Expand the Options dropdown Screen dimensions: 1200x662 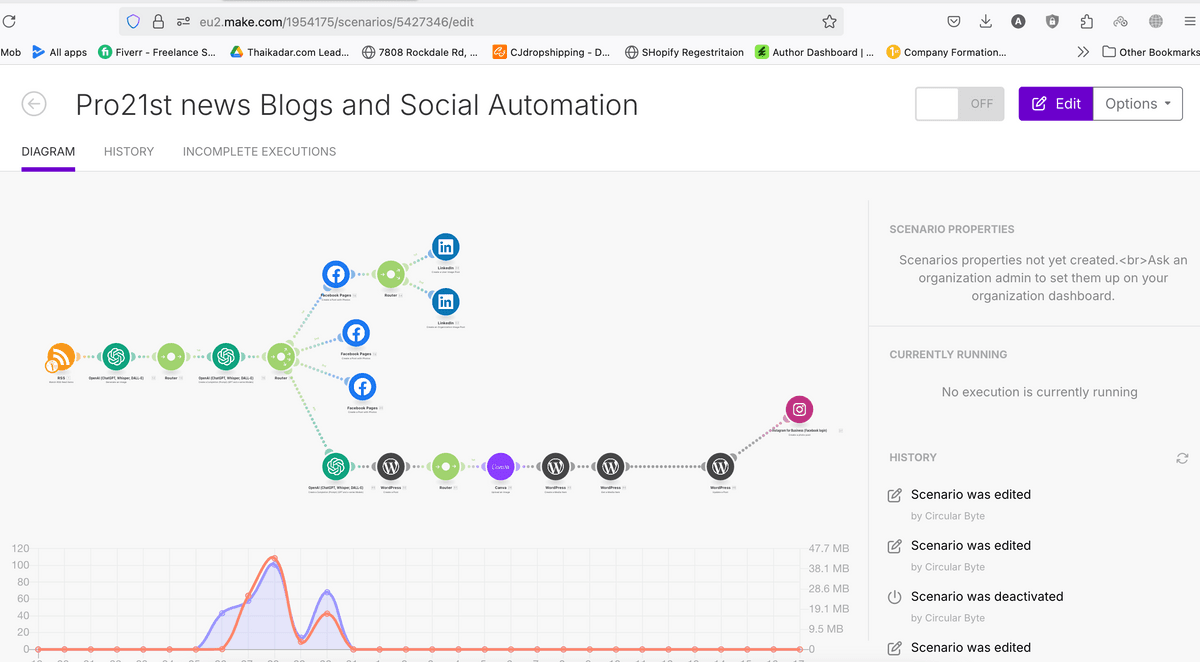(x=1138, y=104)
